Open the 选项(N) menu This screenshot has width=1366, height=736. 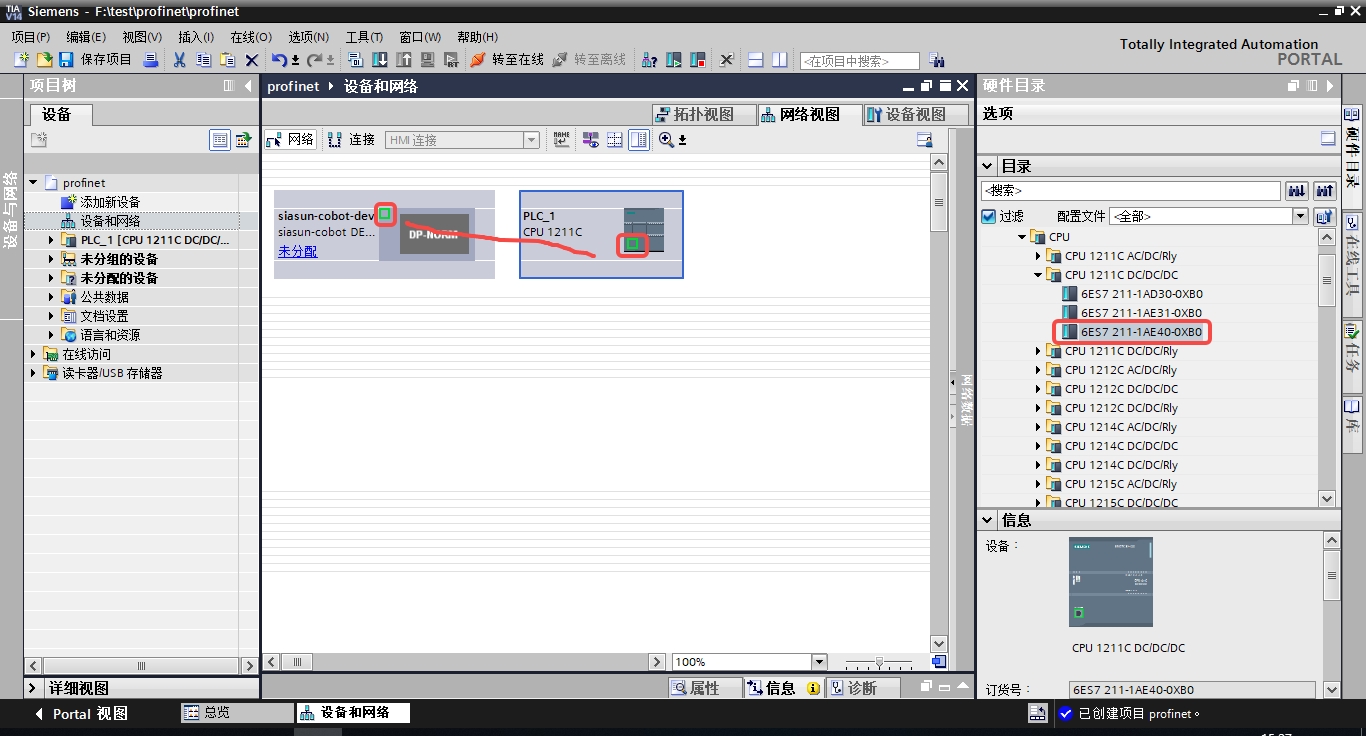(308, 37)
